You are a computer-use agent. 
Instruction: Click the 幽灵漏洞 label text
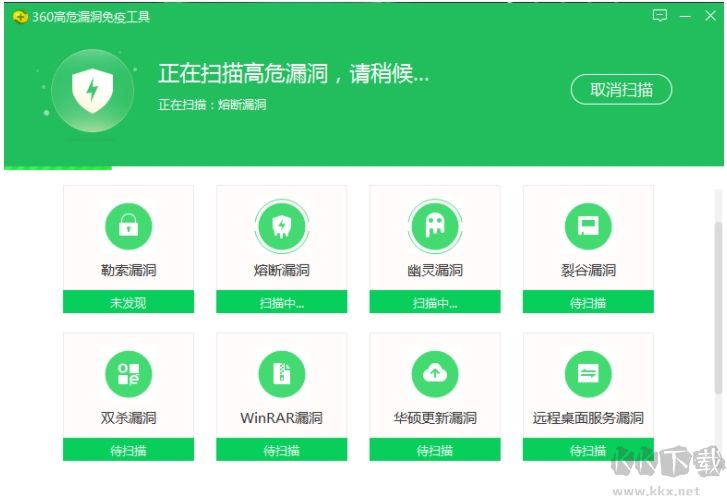click(x=435, y=270)
